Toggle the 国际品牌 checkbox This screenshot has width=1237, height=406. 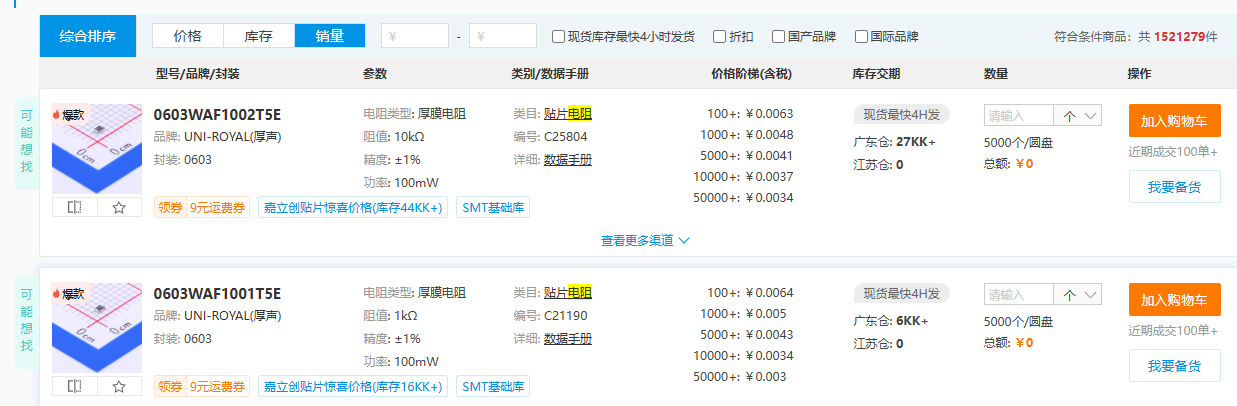click(x=861, y=37)
